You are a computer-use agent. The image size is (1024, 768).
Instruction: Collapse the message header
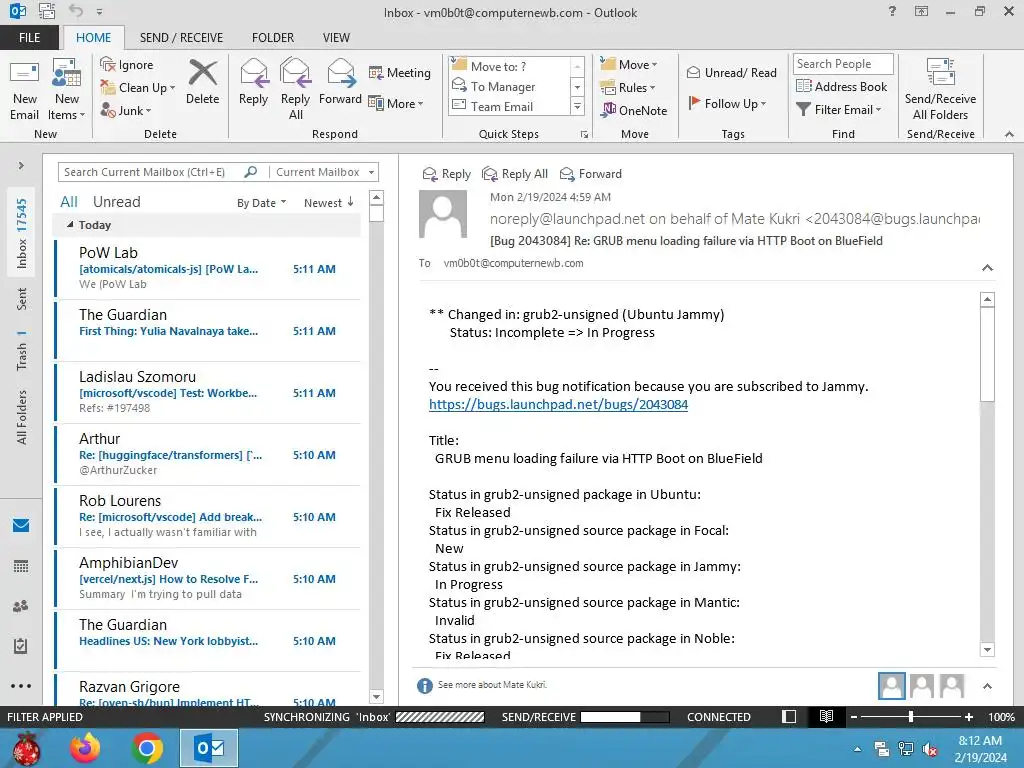987,268
